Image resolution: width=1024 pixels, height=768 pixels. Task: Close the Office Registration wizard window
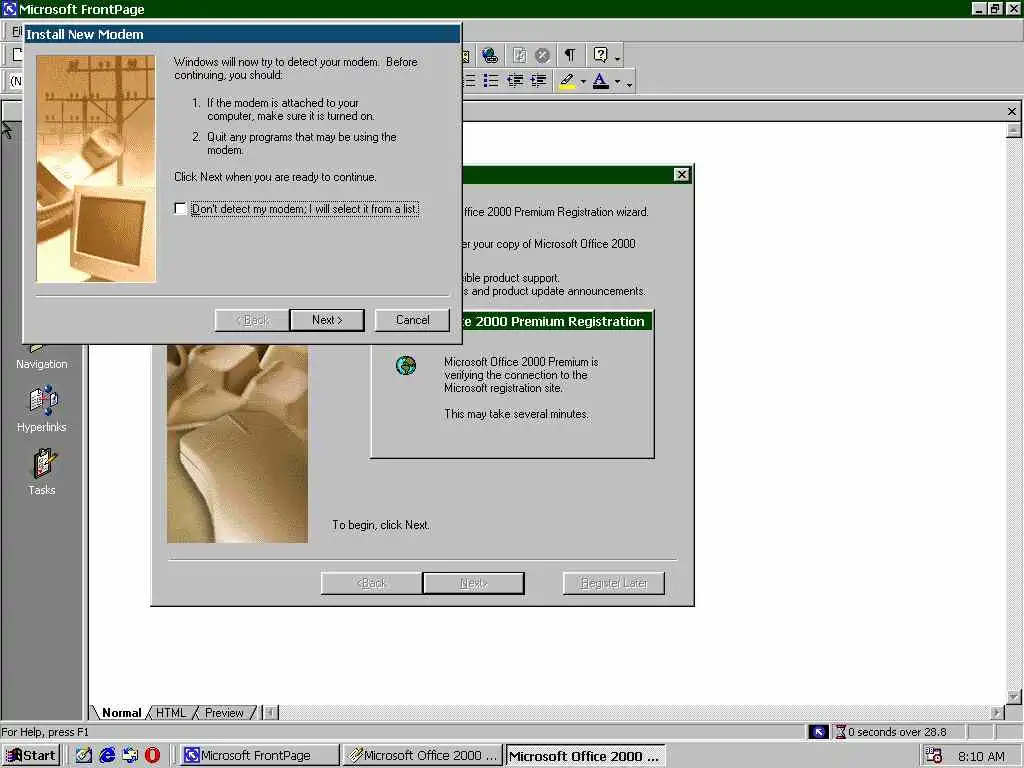point(681,174)
